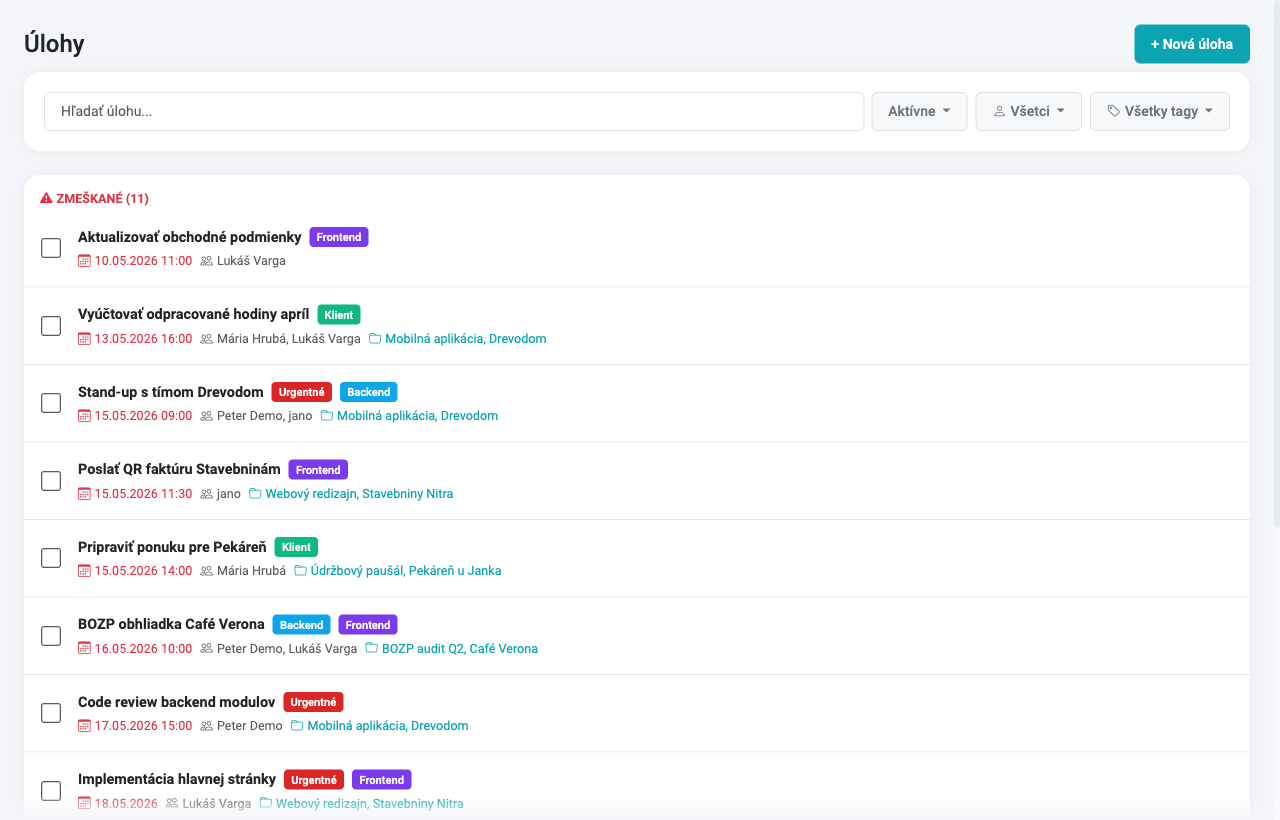Click Urgentné tag on Stand-up s tímom Drevodom
The width and height of the screenshot is (1280, 820).
tap(301, 392)
